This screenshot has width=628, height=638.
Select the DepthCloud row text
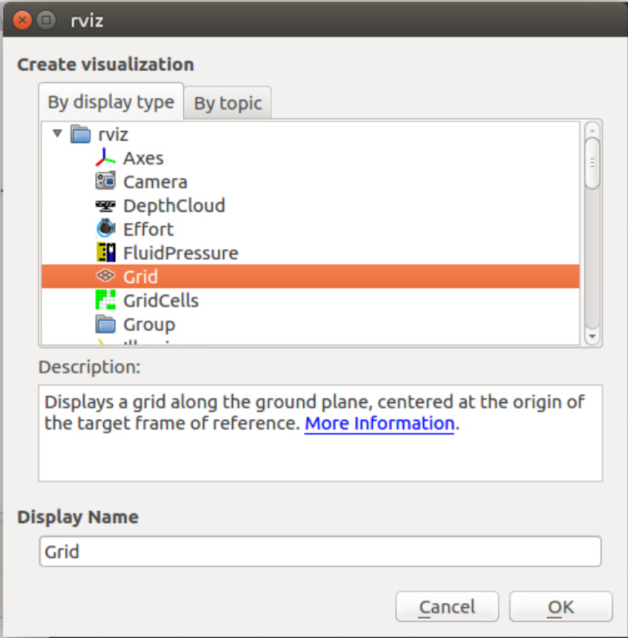click(x=174, y=205)
